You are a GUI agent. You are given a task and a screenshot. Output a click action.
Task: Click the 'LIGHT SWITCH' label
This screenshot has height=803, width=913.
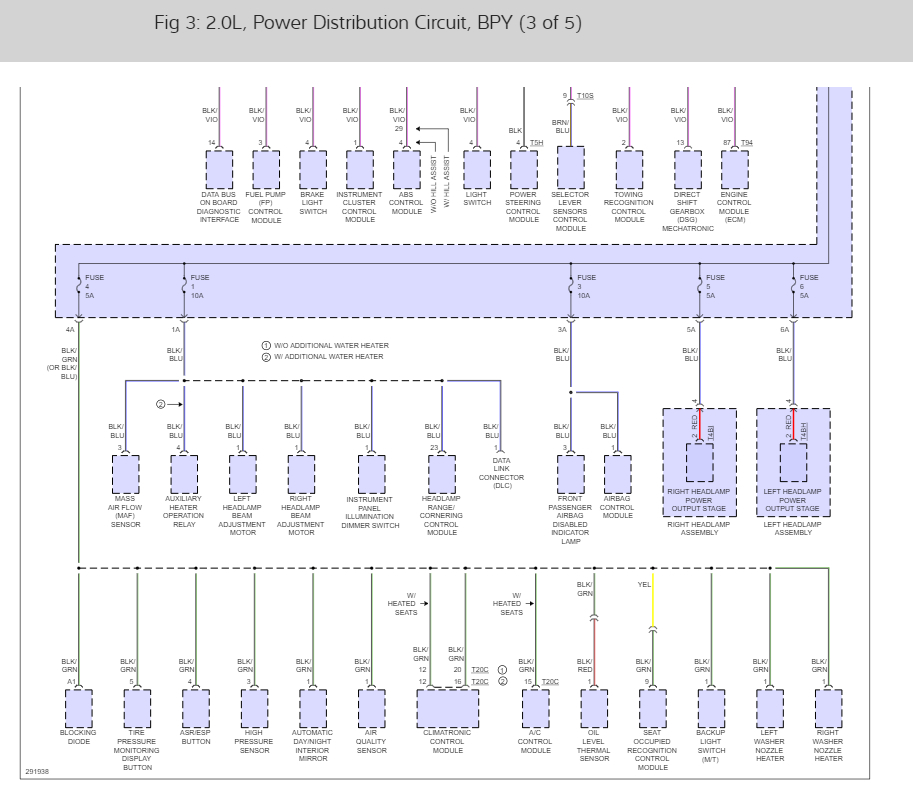click(477, 199)
